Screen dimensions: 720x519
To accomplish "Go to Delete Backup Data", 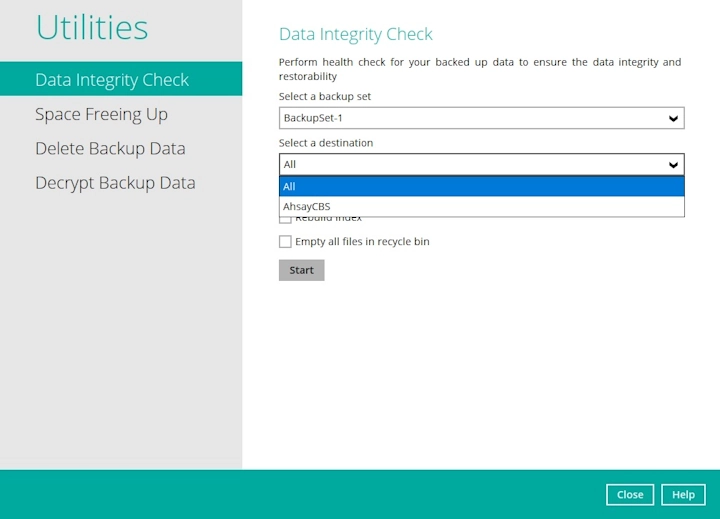I will [x=110, y=148].
